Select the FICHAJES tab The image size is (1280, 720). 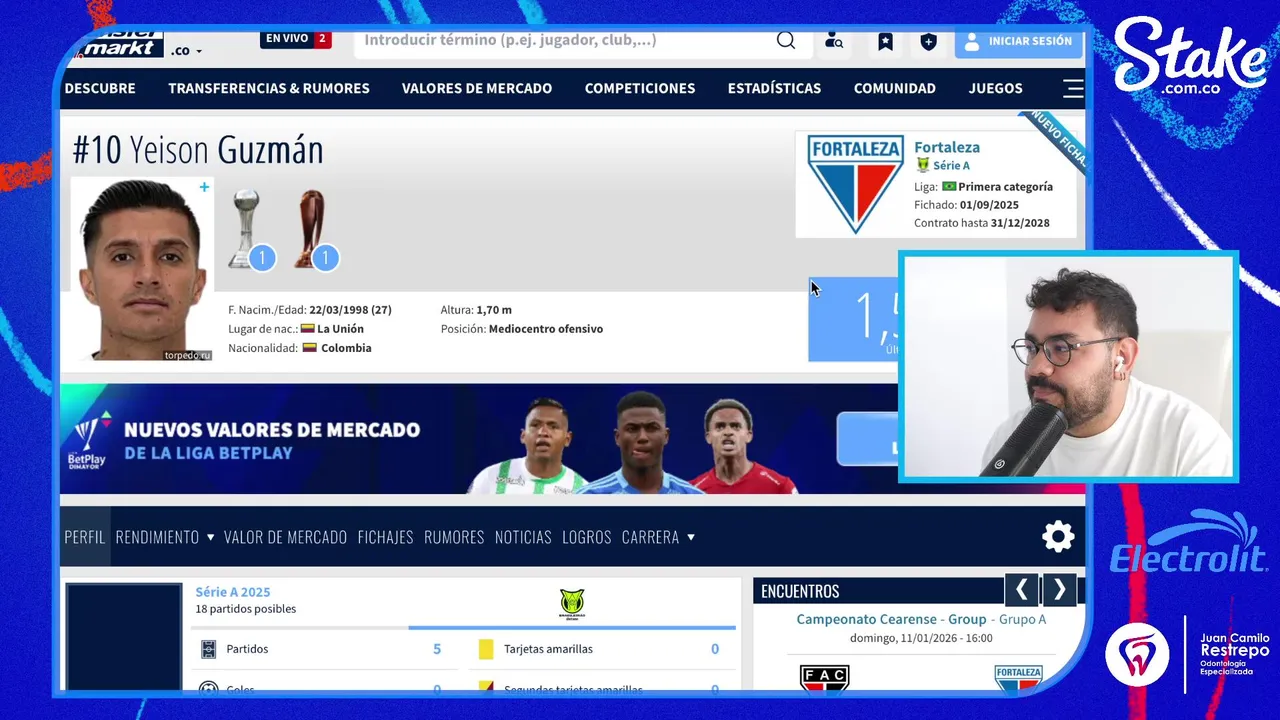coord(385,537)
